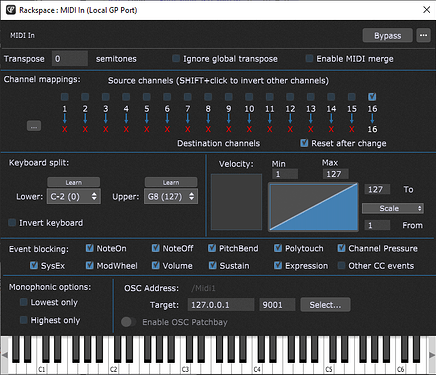
Task: Enable the Ignore global transpose checkbox
Action: pos(176,59)
